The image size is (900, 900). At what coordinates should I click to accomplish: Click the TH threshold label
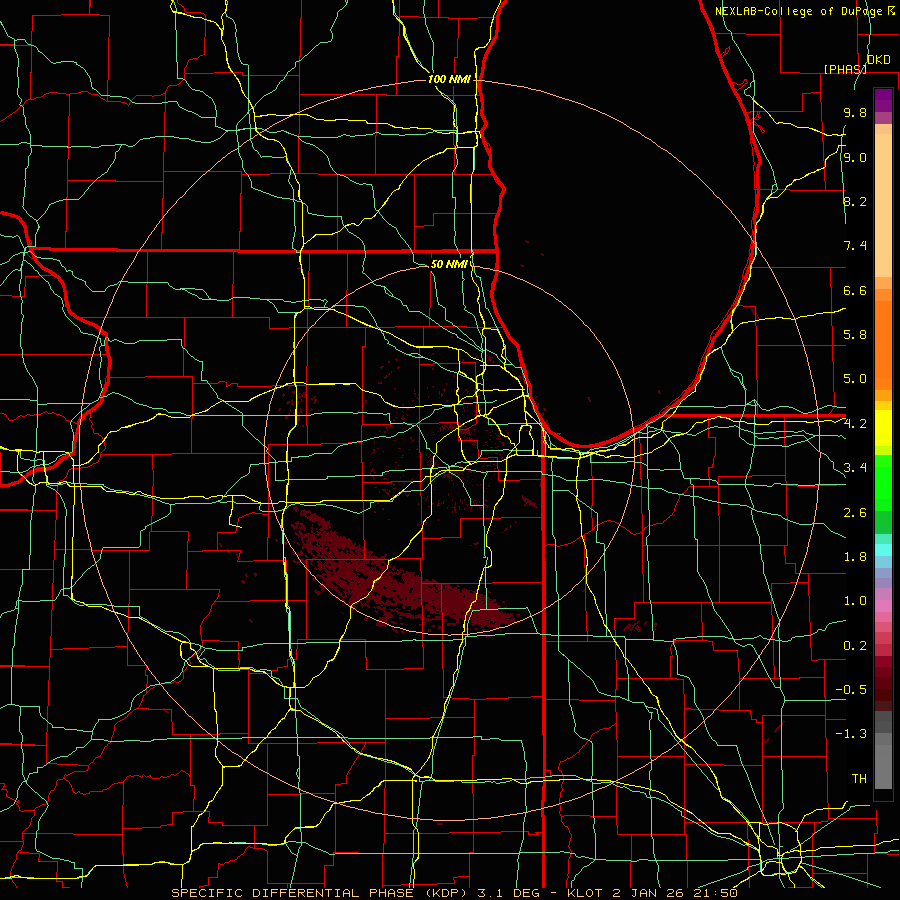pos(859,779)
